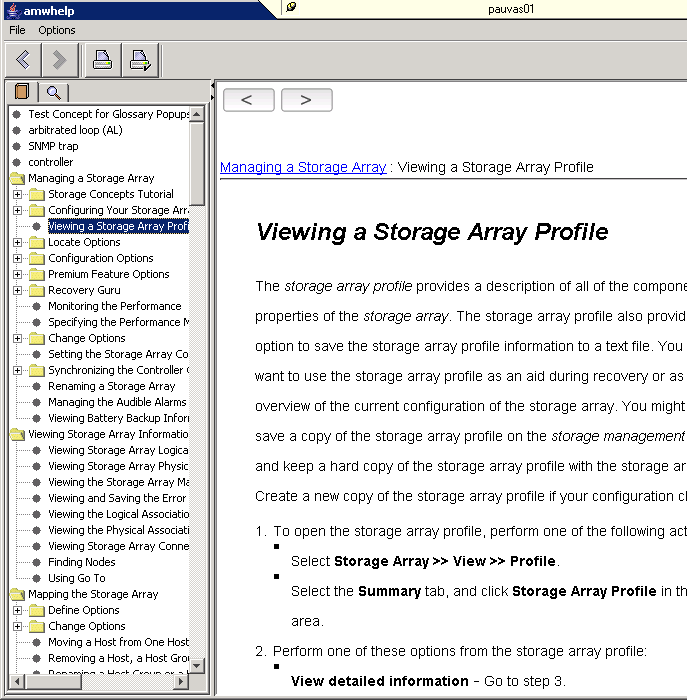Image resolution: width=687 pixels, height=700 pixels.
Task: Open the File menu
Action: pyautogui.click(x=17, y=30)
